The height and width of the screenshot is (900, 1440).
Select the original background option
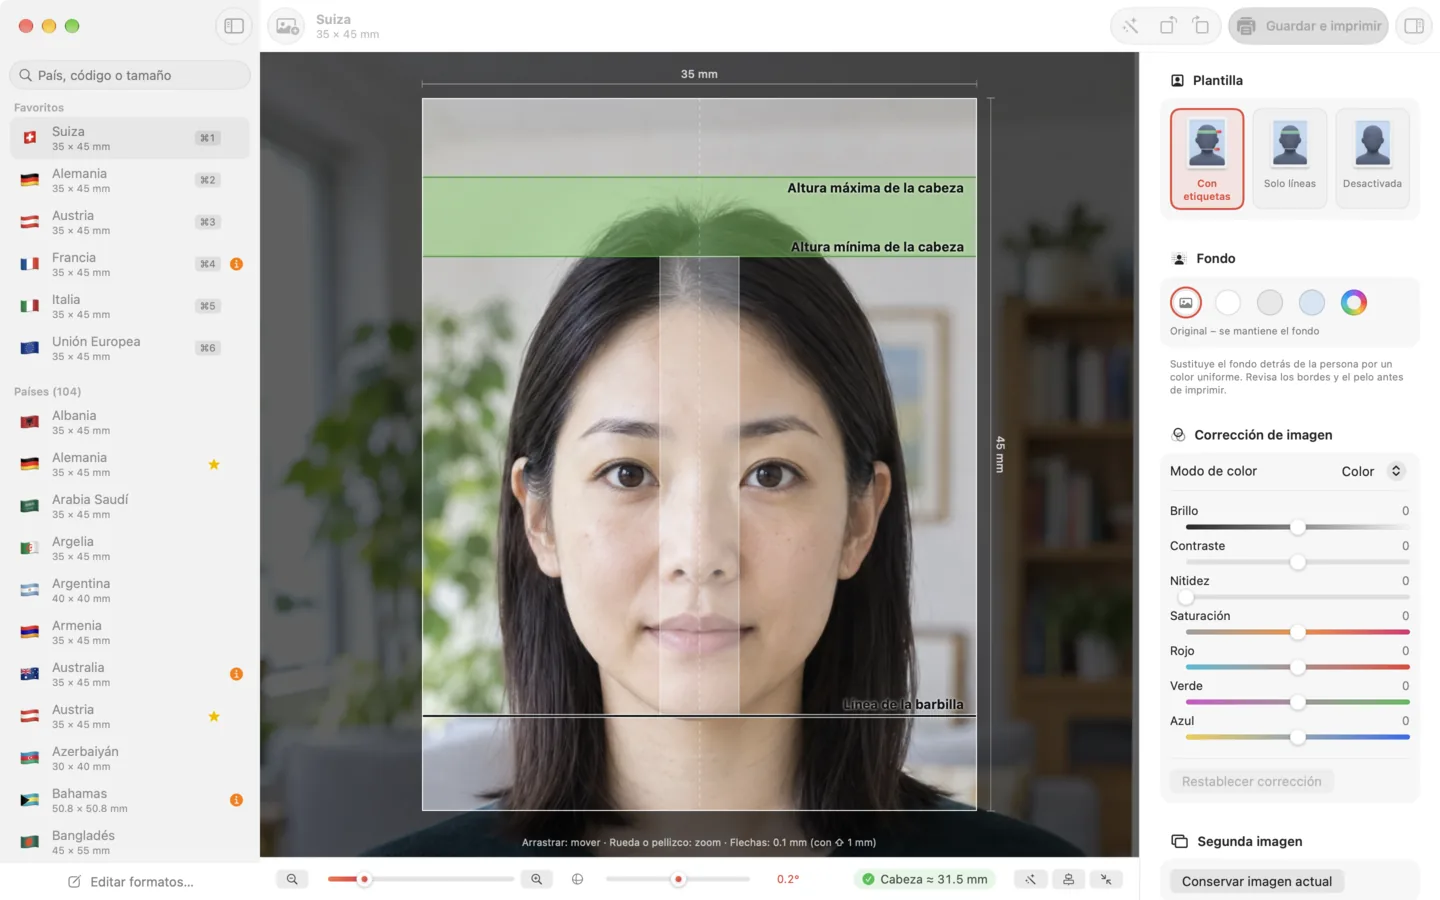pyautogui.click(x=1185, y=302)
